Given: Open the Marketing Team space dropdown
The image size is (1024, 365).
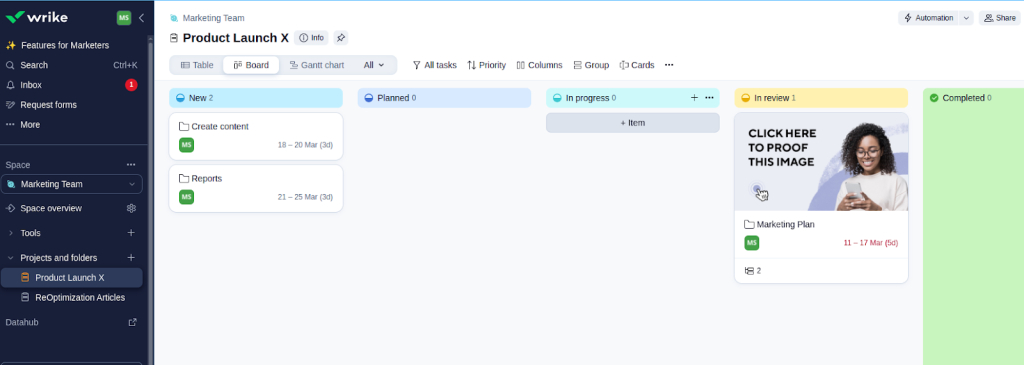Looking at the screenshot, I should [72, 184].
